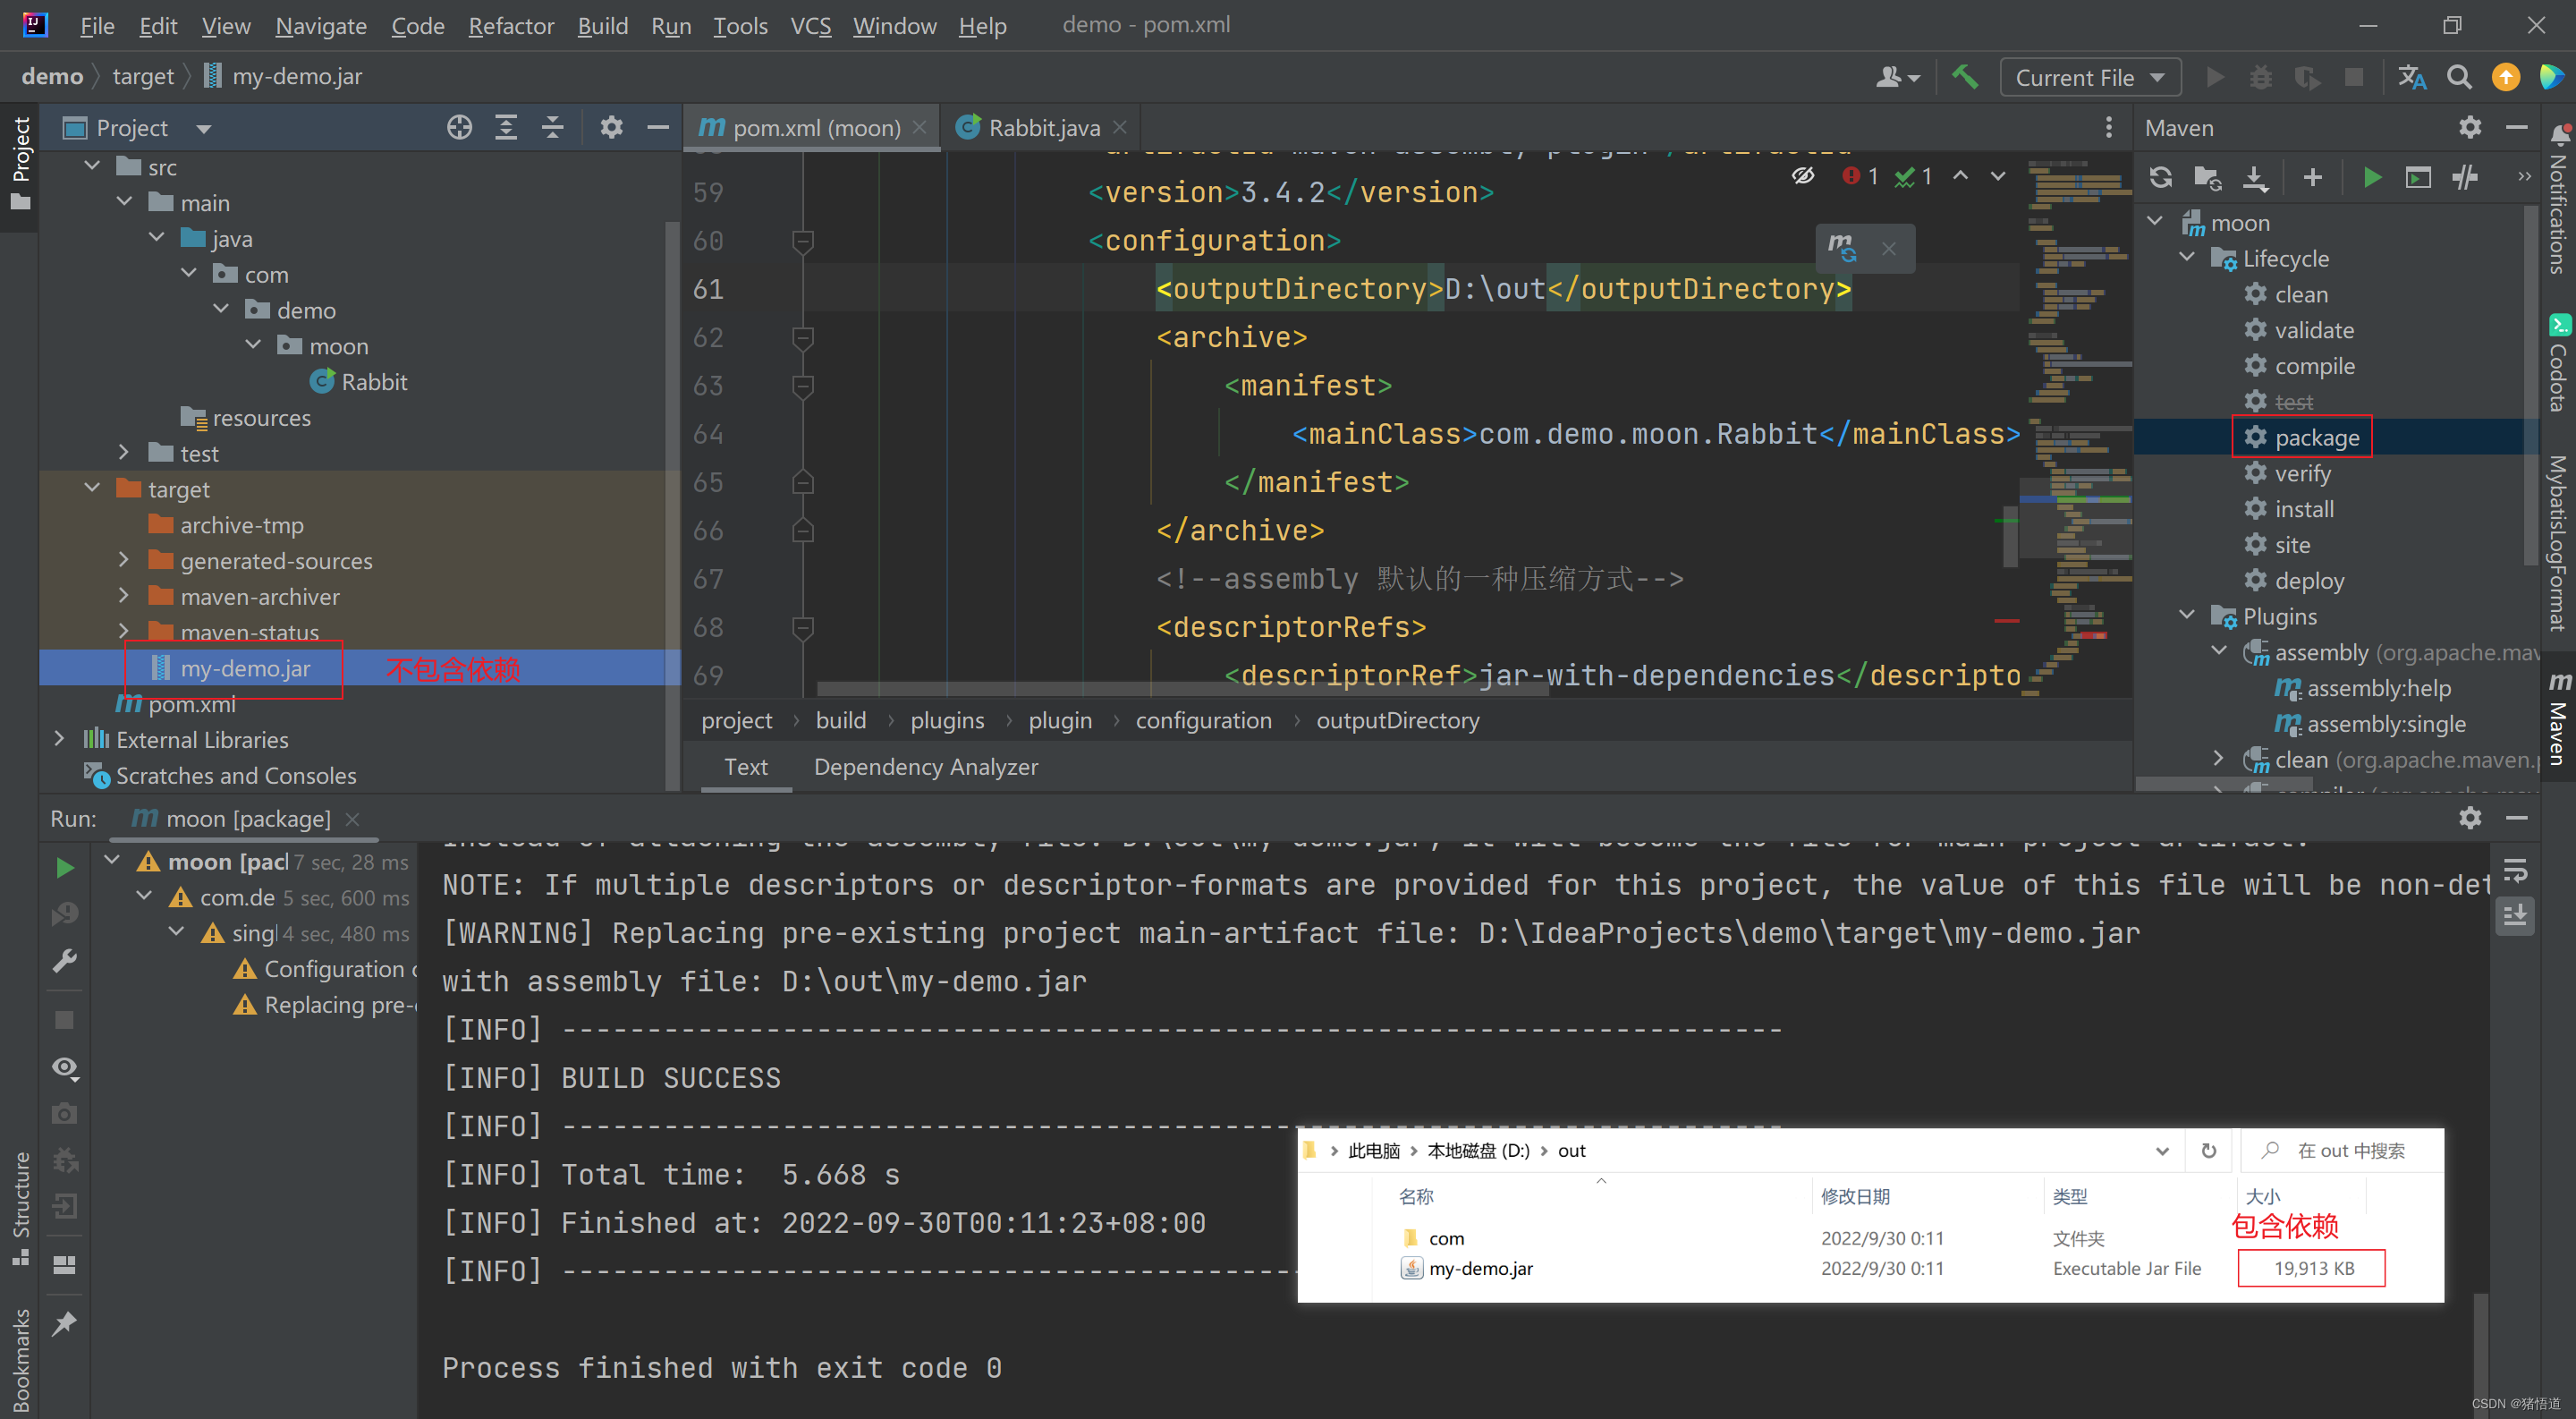Show passed tests eye toggle in Run
2576x1419 pixels.
click(65, 1068)
